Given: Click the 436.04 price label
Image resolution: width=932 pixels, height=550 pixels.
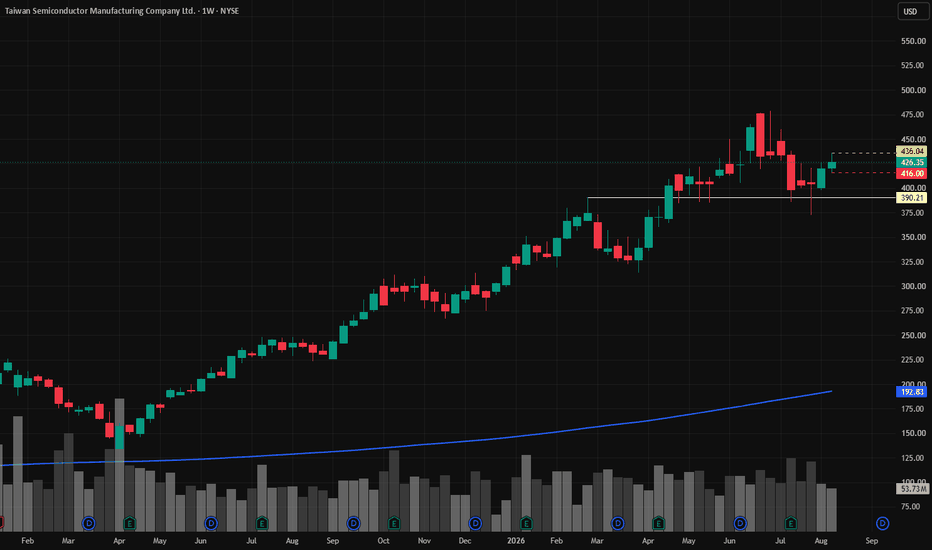Looking at the screenshot, I should pyautogui.click(x=911, y=151).
